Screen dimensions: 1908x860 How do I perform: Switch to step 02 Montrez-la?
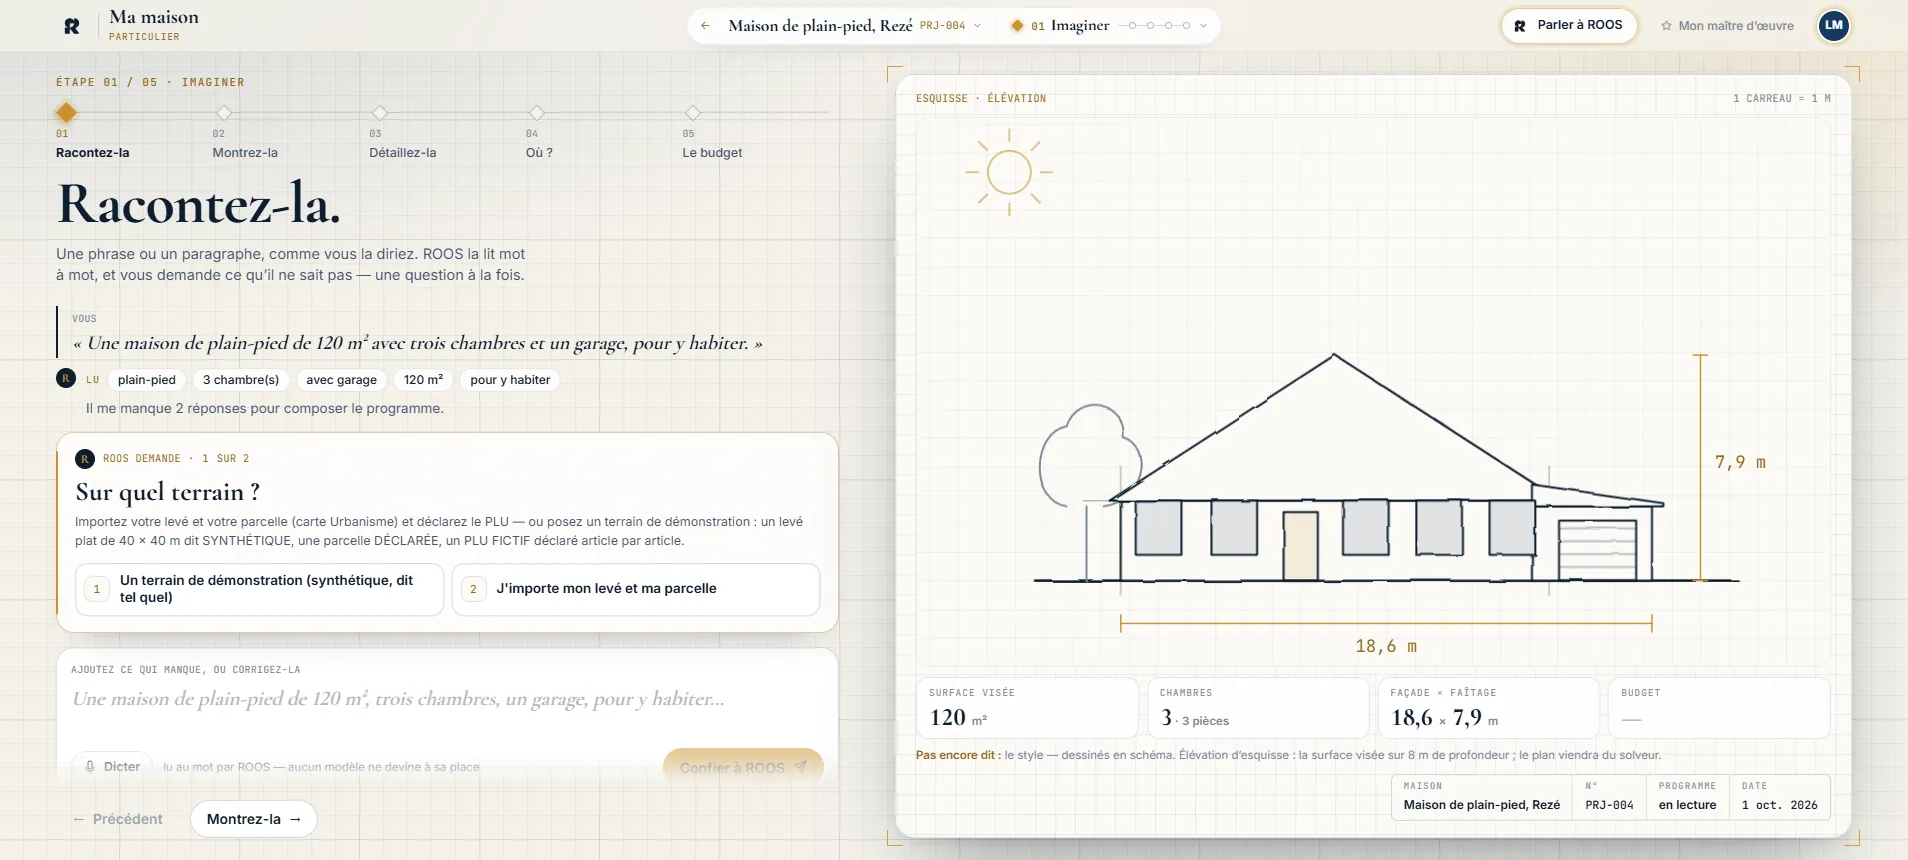coord(245,133)
